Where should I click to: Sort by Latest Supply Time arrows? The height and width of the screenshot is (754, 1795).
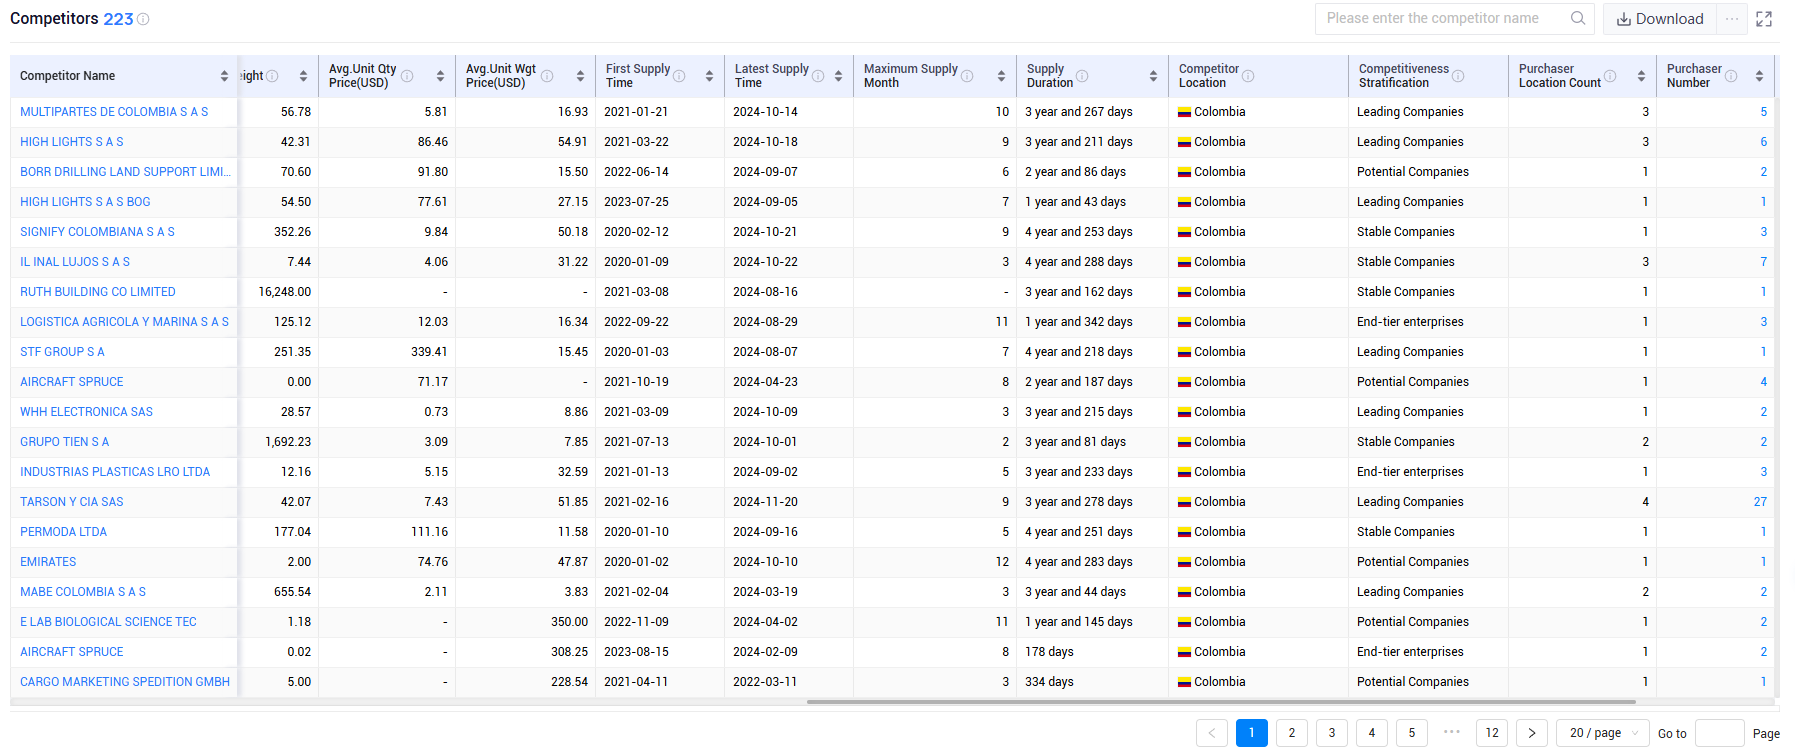coord(838,76)
